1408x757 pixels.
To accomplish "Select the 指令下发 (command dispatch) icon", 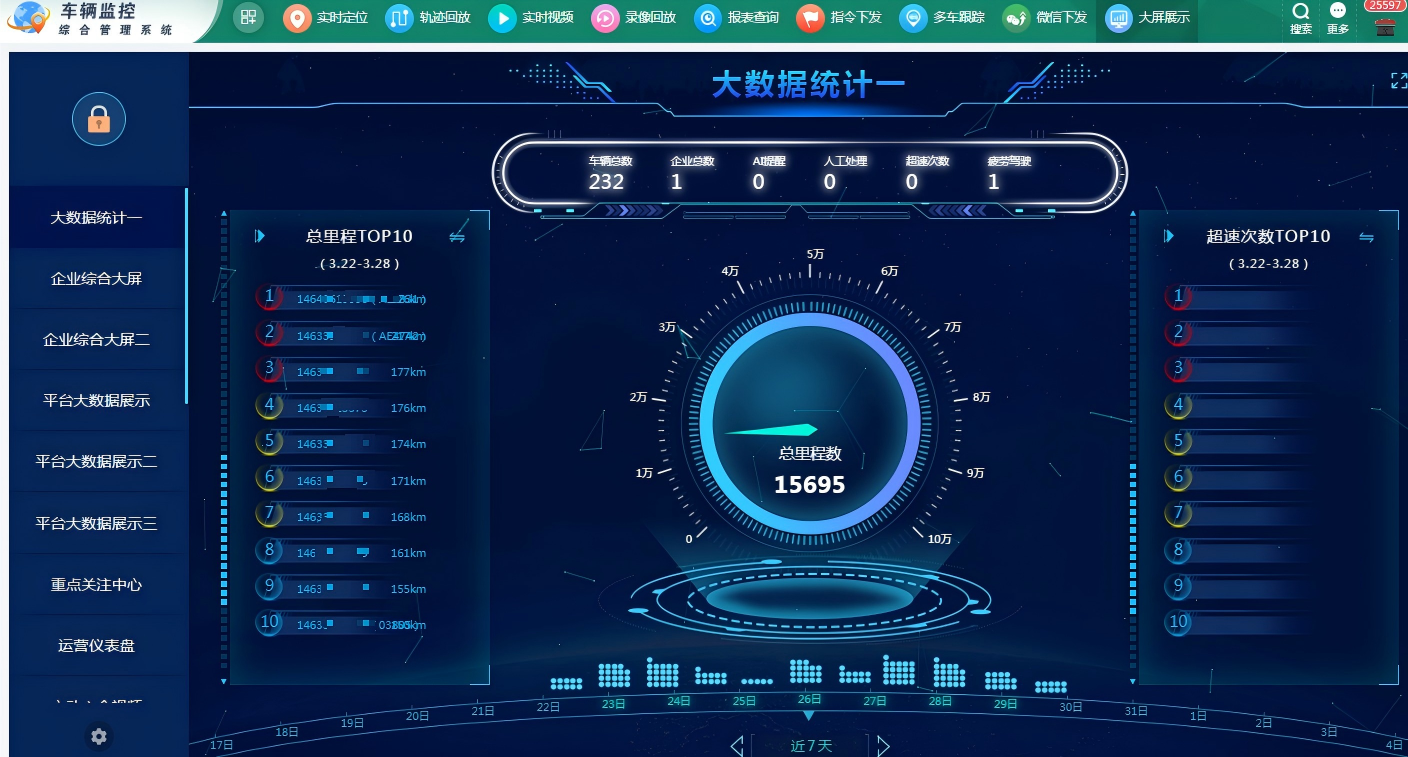I will pyautogui.click(x=840, y=18).
